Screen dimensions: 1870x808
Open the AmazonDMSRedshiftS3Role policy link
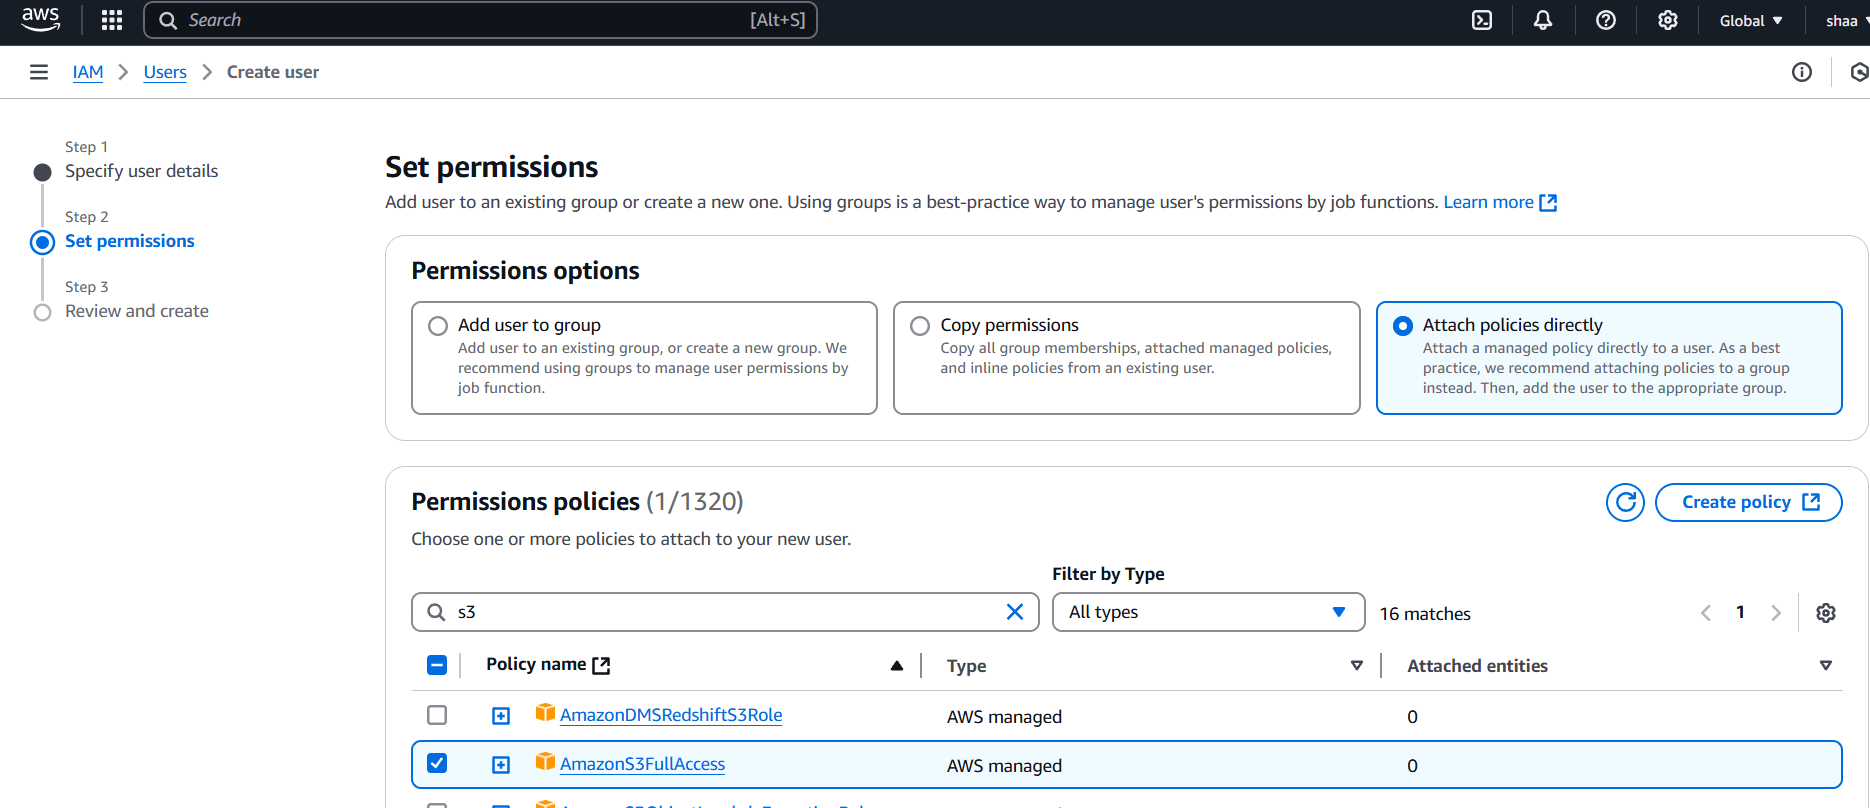(x=671, y=715)
